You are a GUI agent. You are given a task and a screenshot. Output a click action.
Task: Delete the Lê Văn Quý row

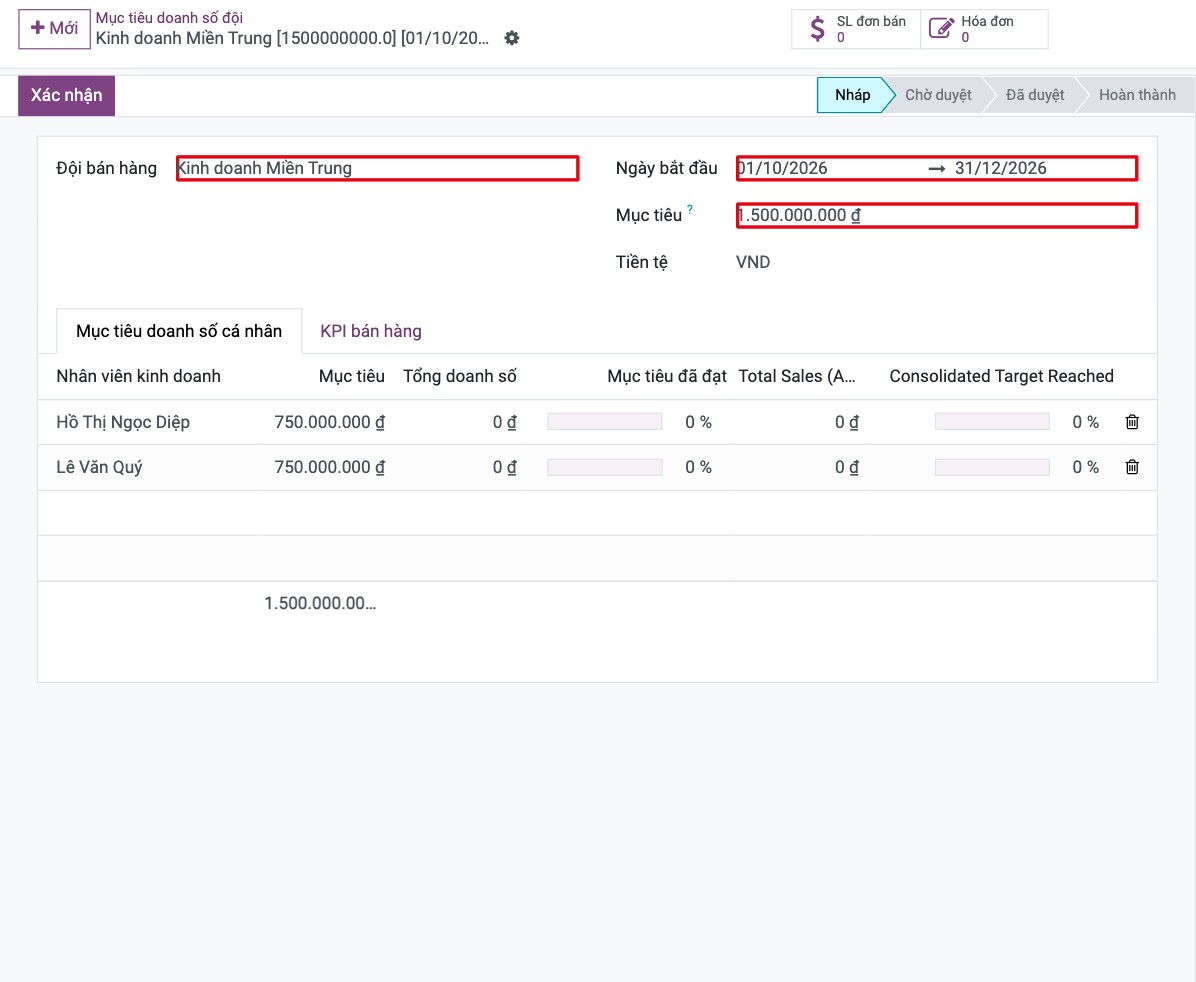[x=1132, y=467]
